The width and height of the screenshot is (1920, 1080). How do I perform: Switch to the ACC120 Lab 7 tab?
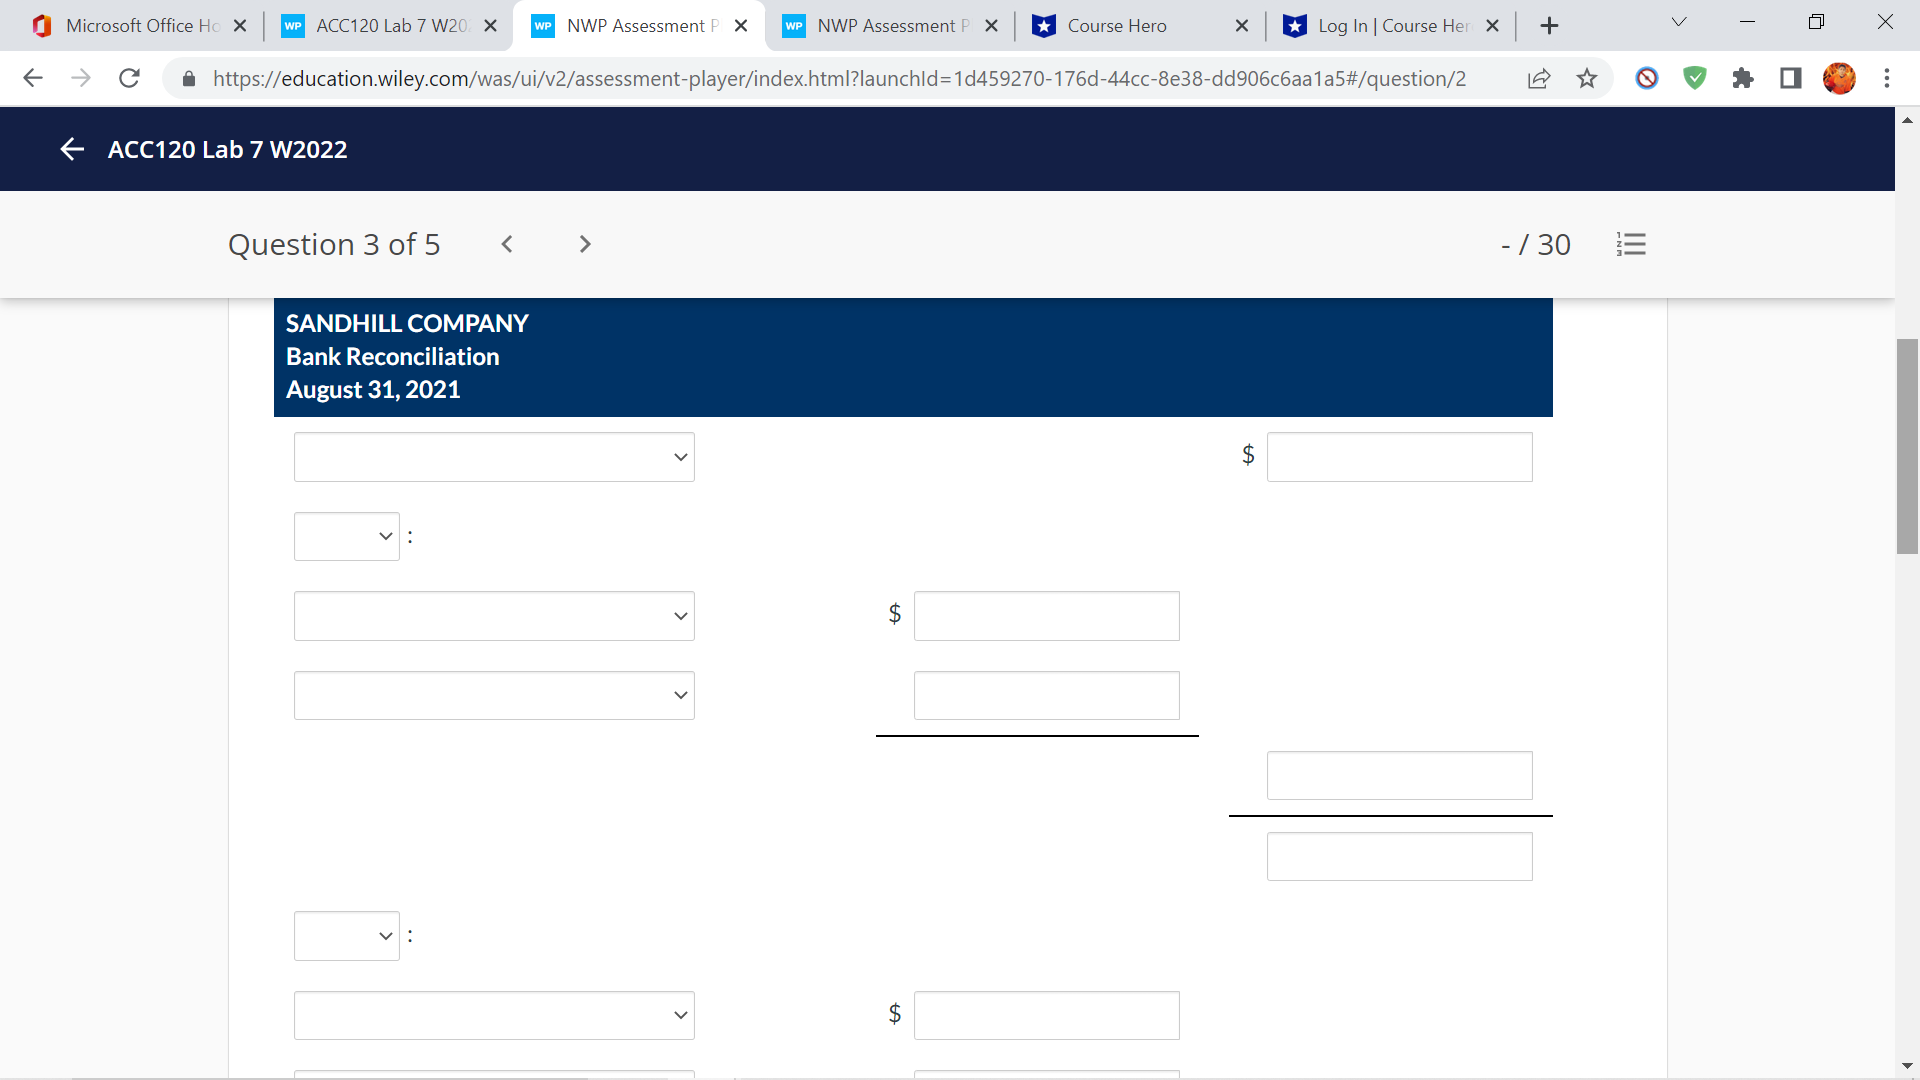380,25
